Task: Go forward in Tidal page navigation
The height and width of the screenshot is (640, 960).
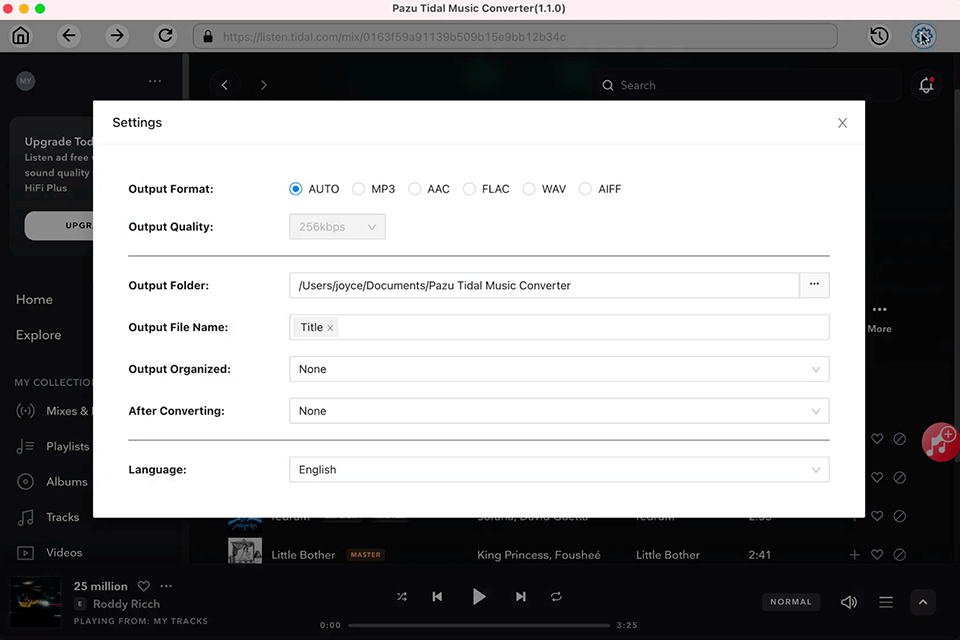Action: pos(264,85)
